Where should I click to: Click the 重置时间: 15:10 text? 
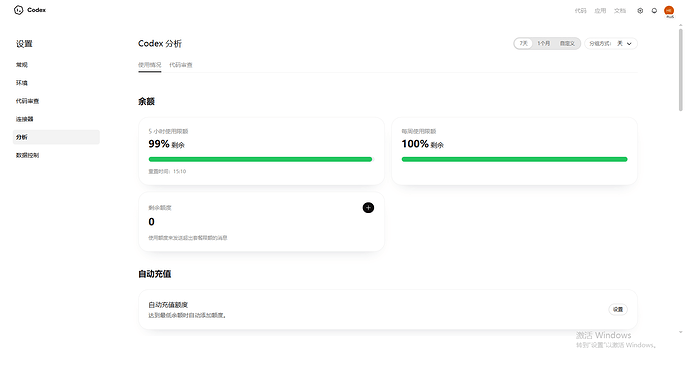(x=167, y=172)
